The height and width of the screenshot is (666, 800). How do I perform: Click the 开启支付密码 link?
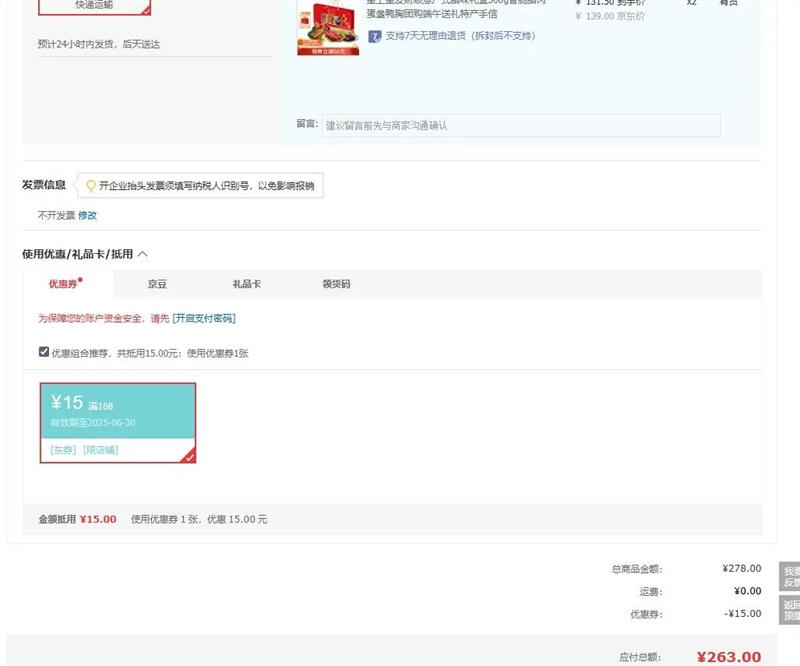pyautogui.click(x=204, y=318)
